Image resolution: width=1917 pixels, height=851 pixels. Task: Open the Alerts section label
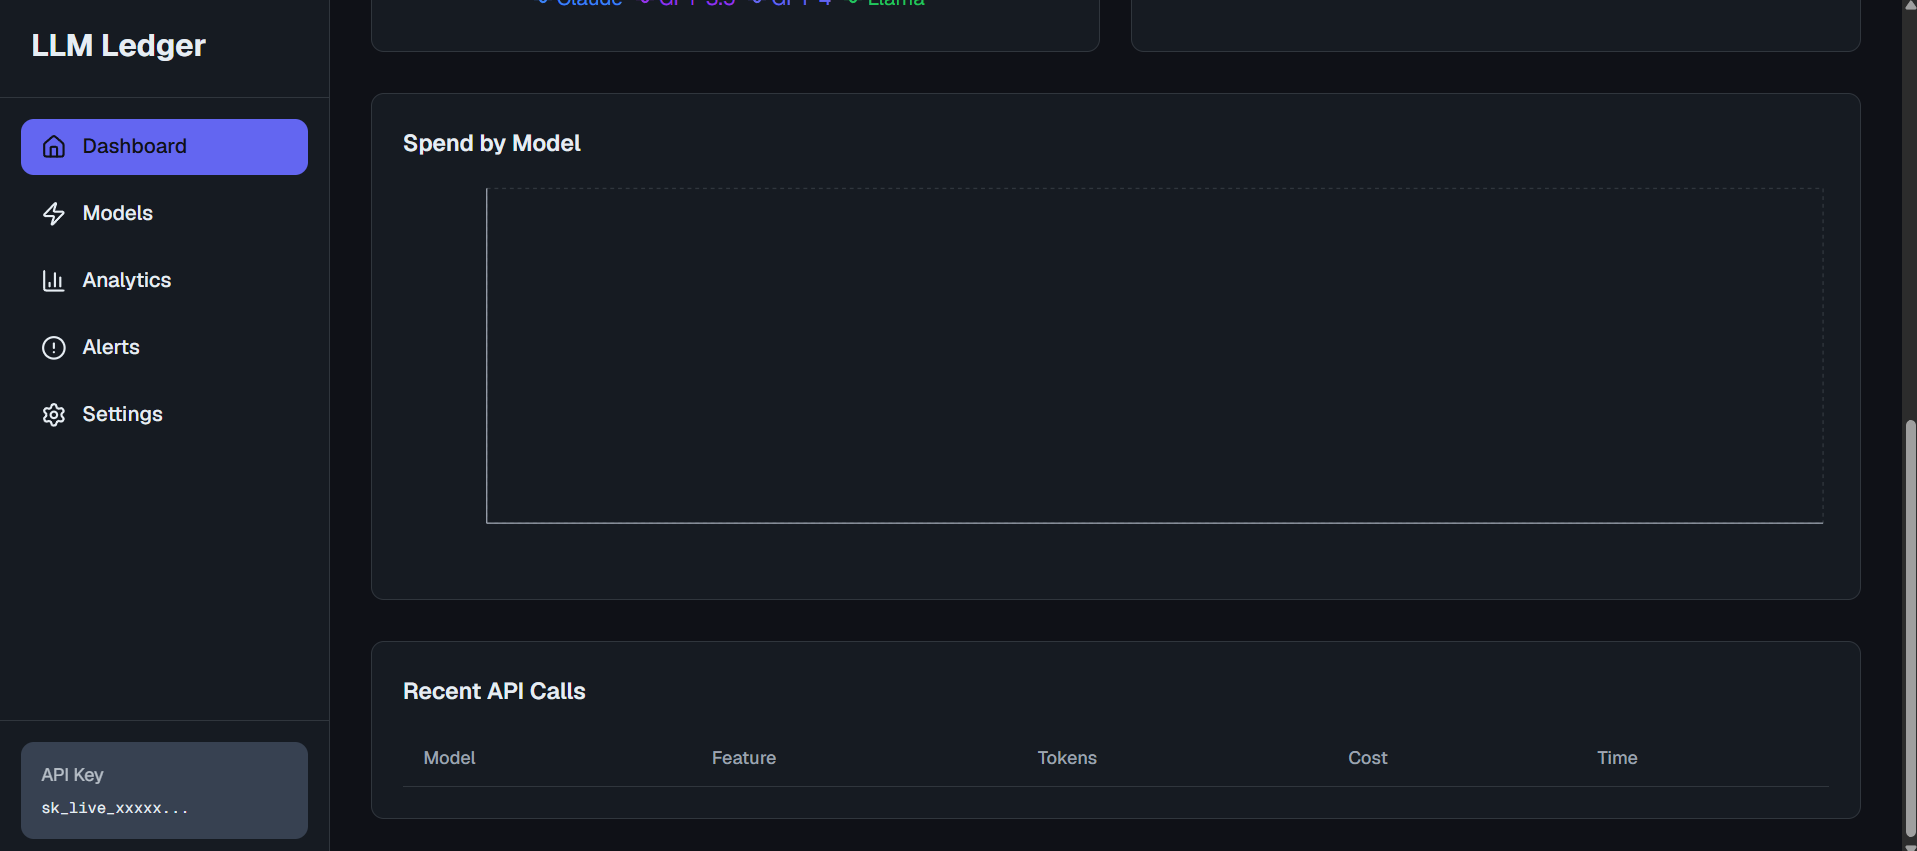pyautogui.click(x=111, y=347)
